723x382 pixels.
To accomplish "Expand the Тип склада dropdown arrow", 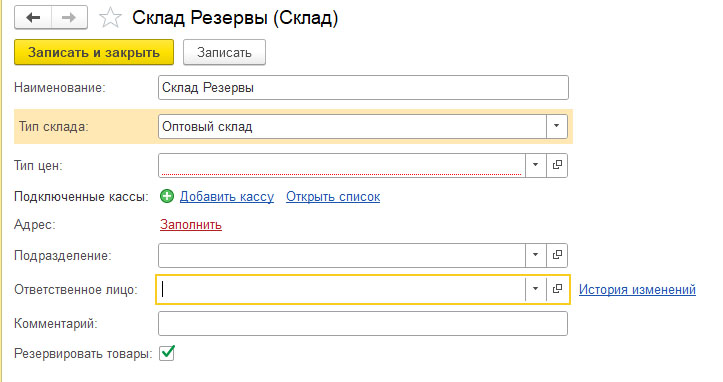I will (557, 126).
